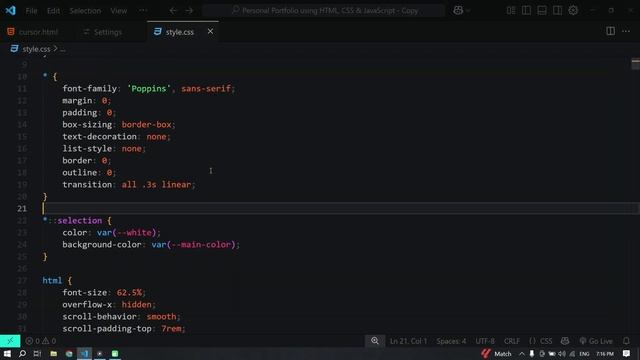
Task: Open the Copilot status icon in status bar
Action: click(x=565, y=341)
